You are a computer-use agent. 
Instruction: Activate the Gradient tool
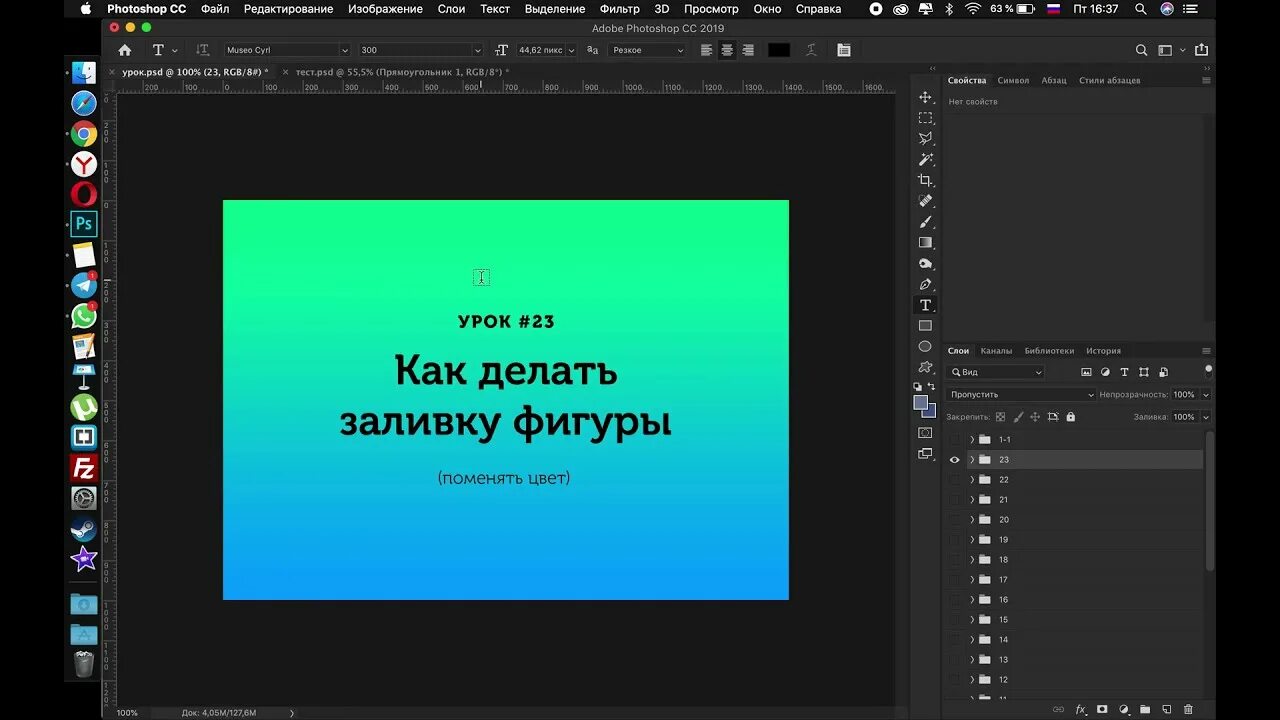[925, 241]
